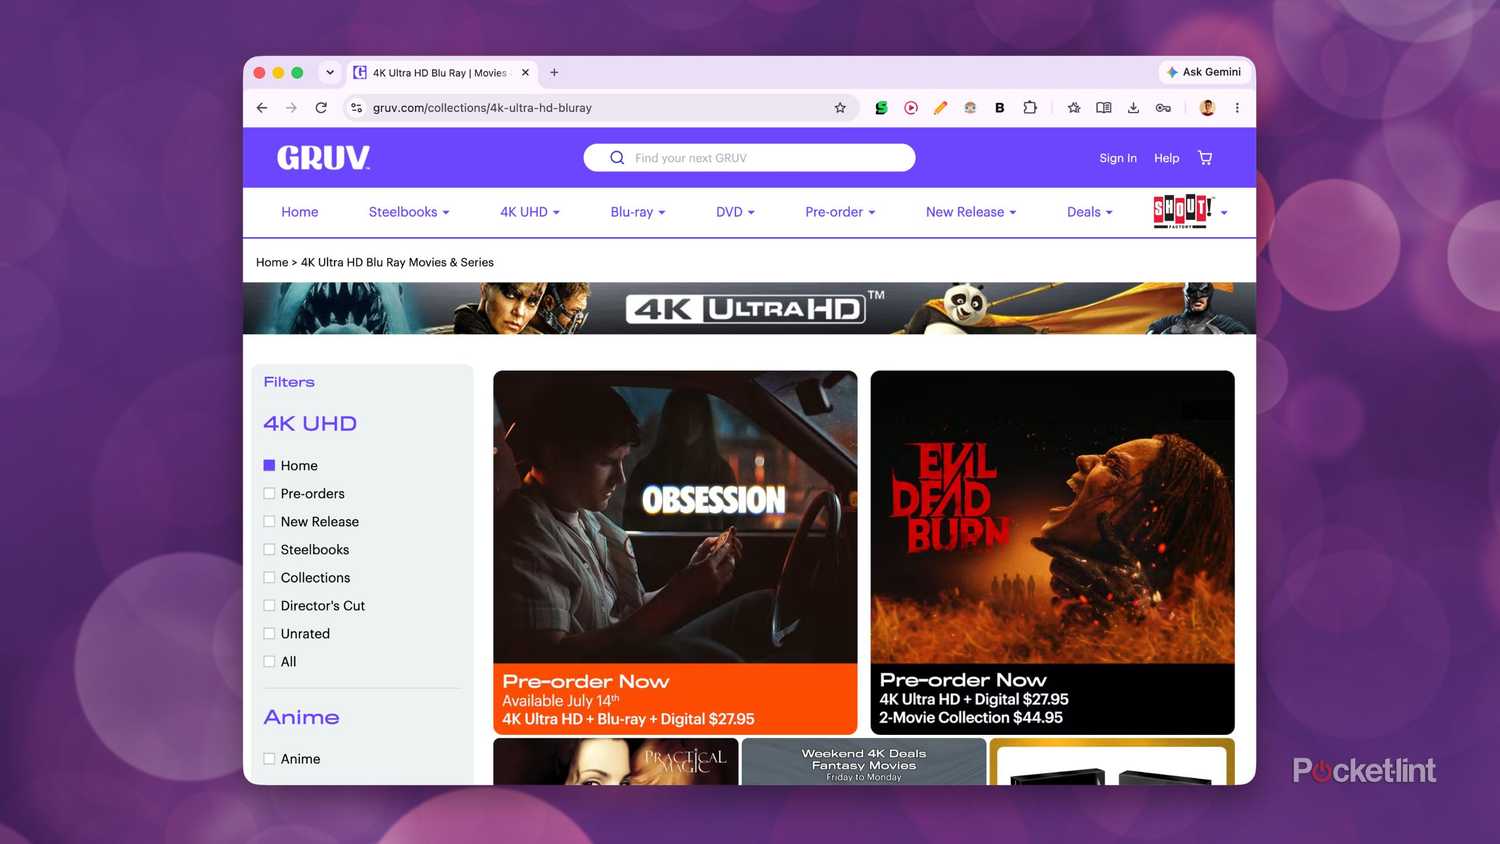Open the tab search chevron dropdown
The height and width of the screenshot is (844, 1500).
click(330, 72)
